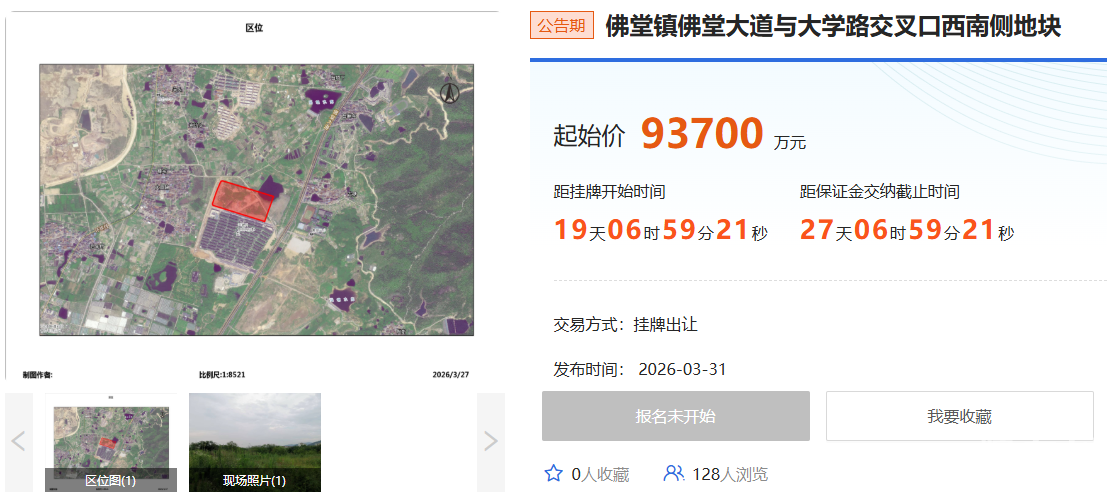Click the star favorite icon
Image resolution: width=1116 pixels, height=502 pixels.
553,474
